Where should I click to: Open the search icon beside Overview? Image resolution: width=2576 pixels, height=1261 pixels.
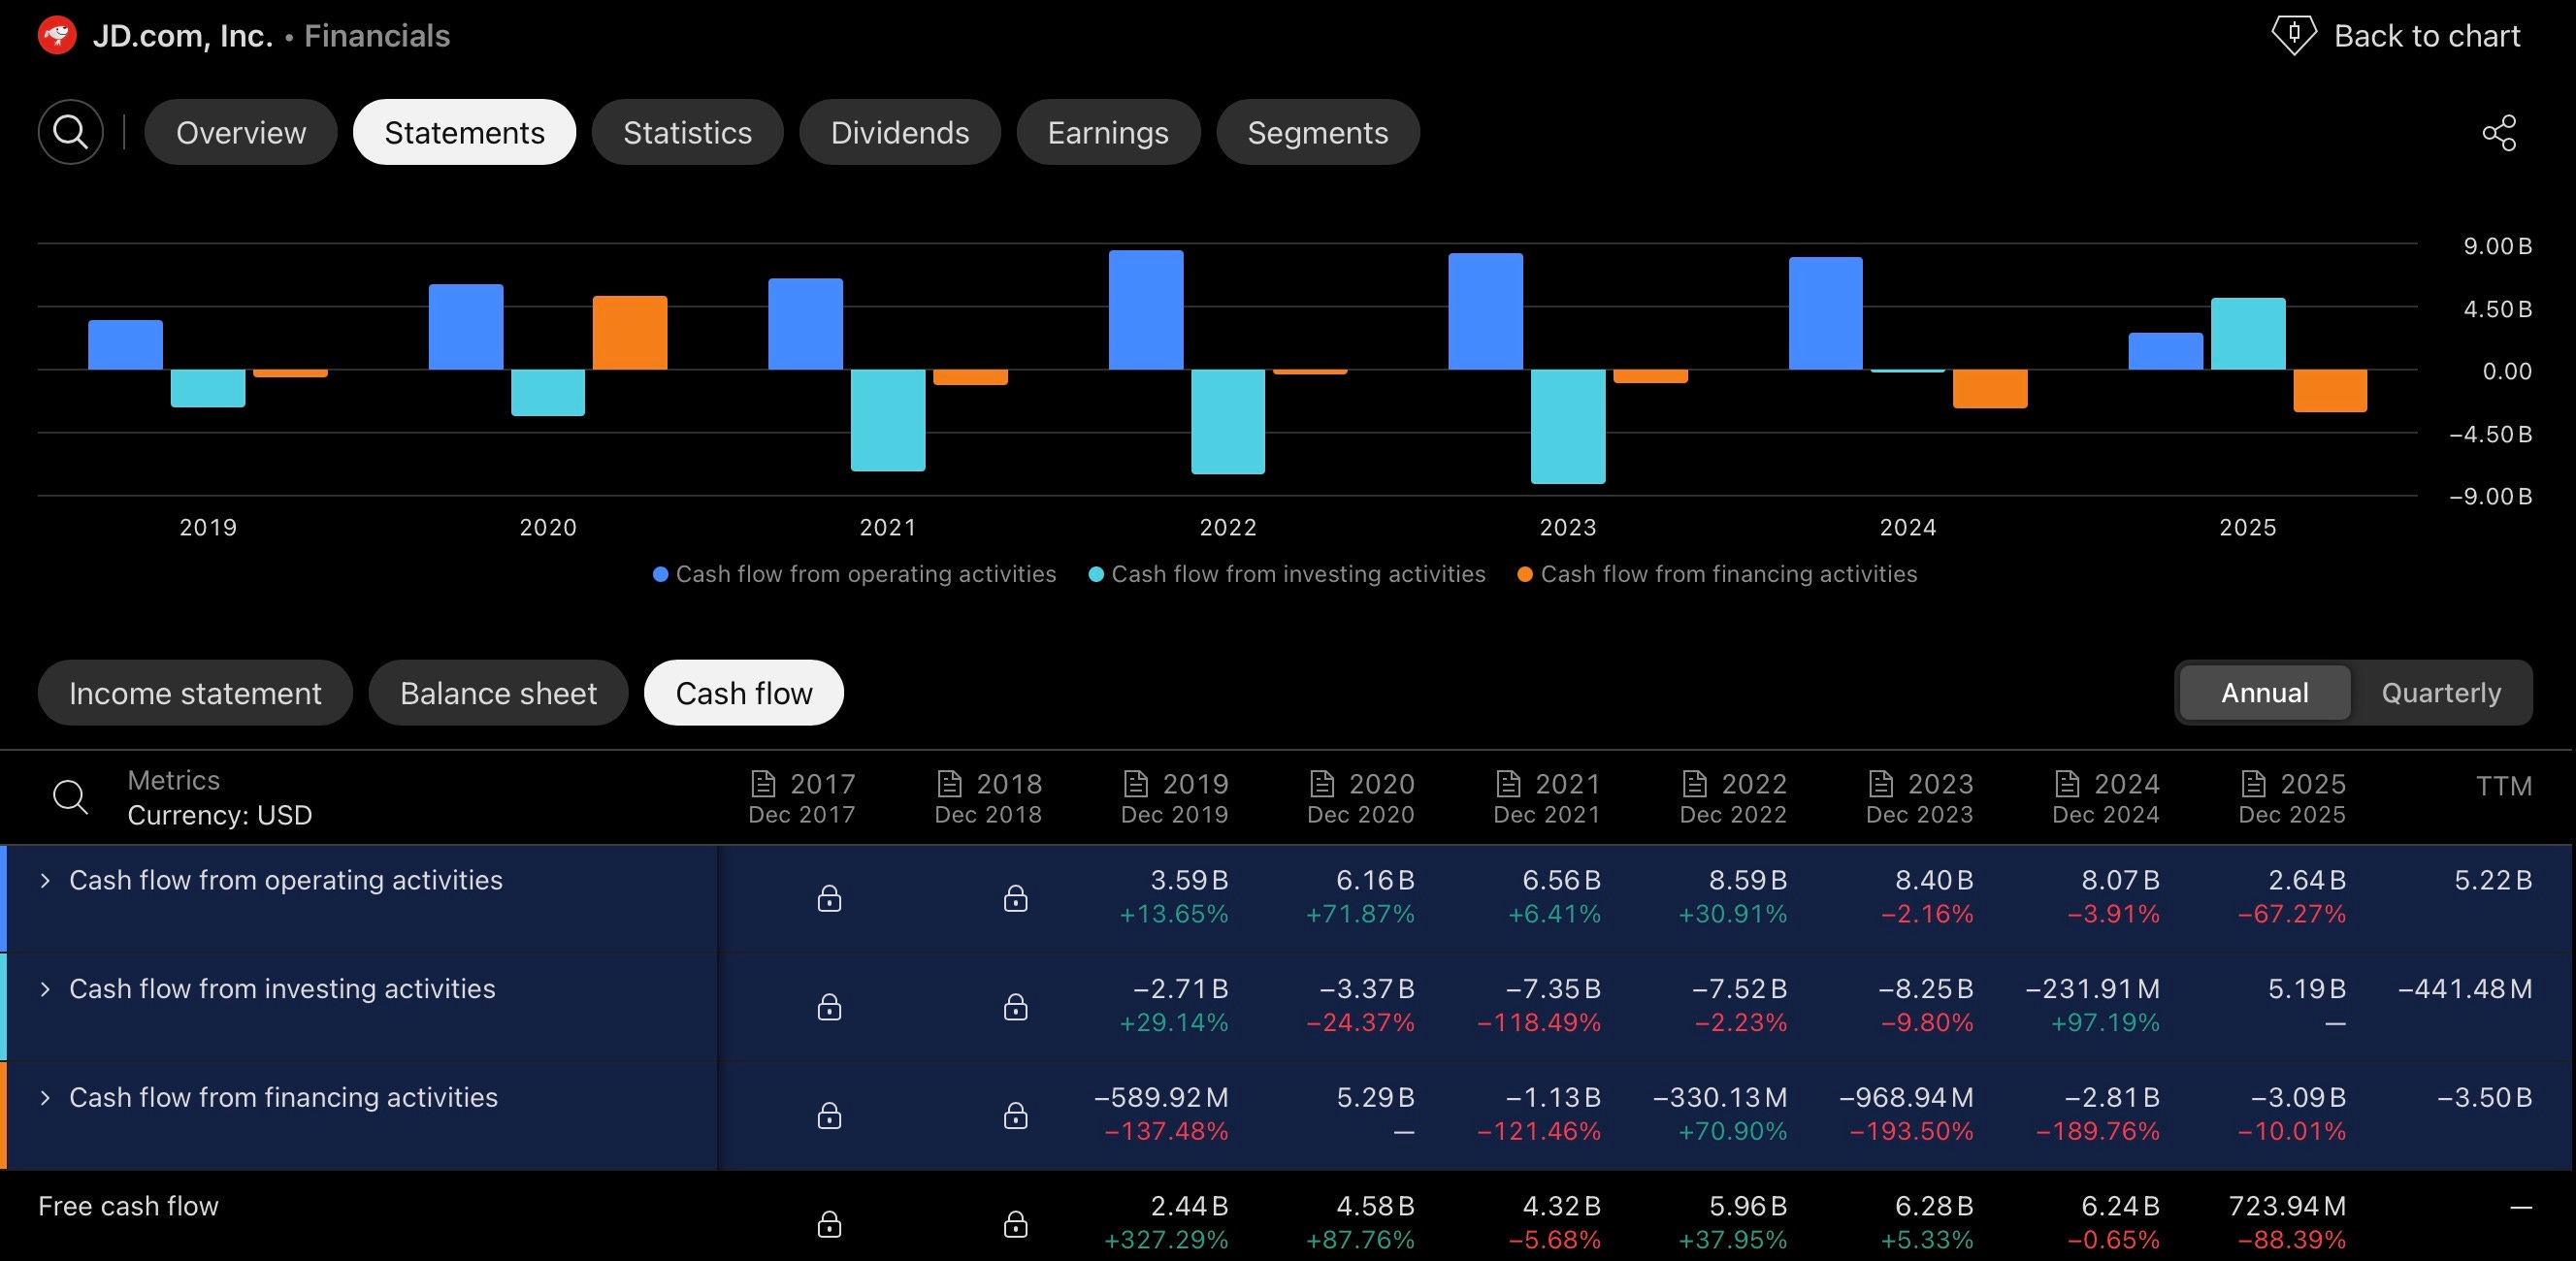click(70, 132)
